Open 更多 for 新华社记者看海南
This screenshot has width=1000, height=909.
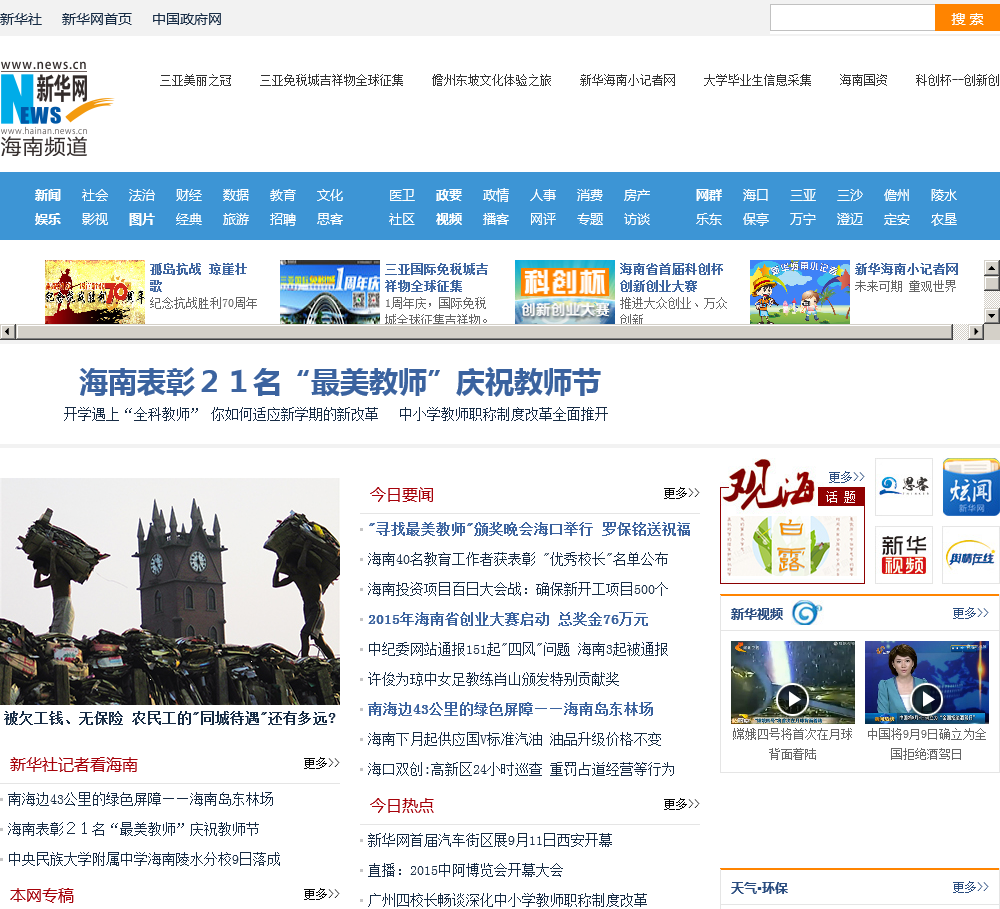[321, 763]
